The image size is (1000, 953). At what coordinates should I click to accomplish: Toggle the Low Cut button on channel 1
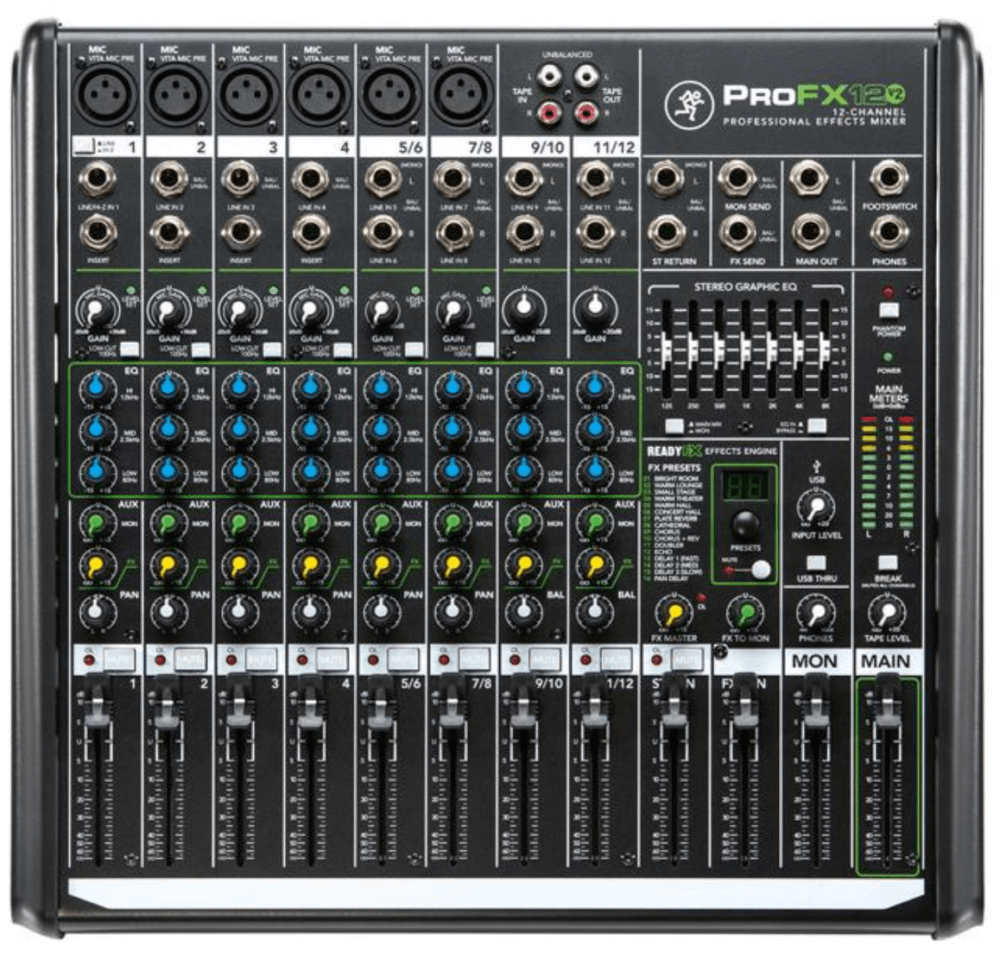point(129,349)
